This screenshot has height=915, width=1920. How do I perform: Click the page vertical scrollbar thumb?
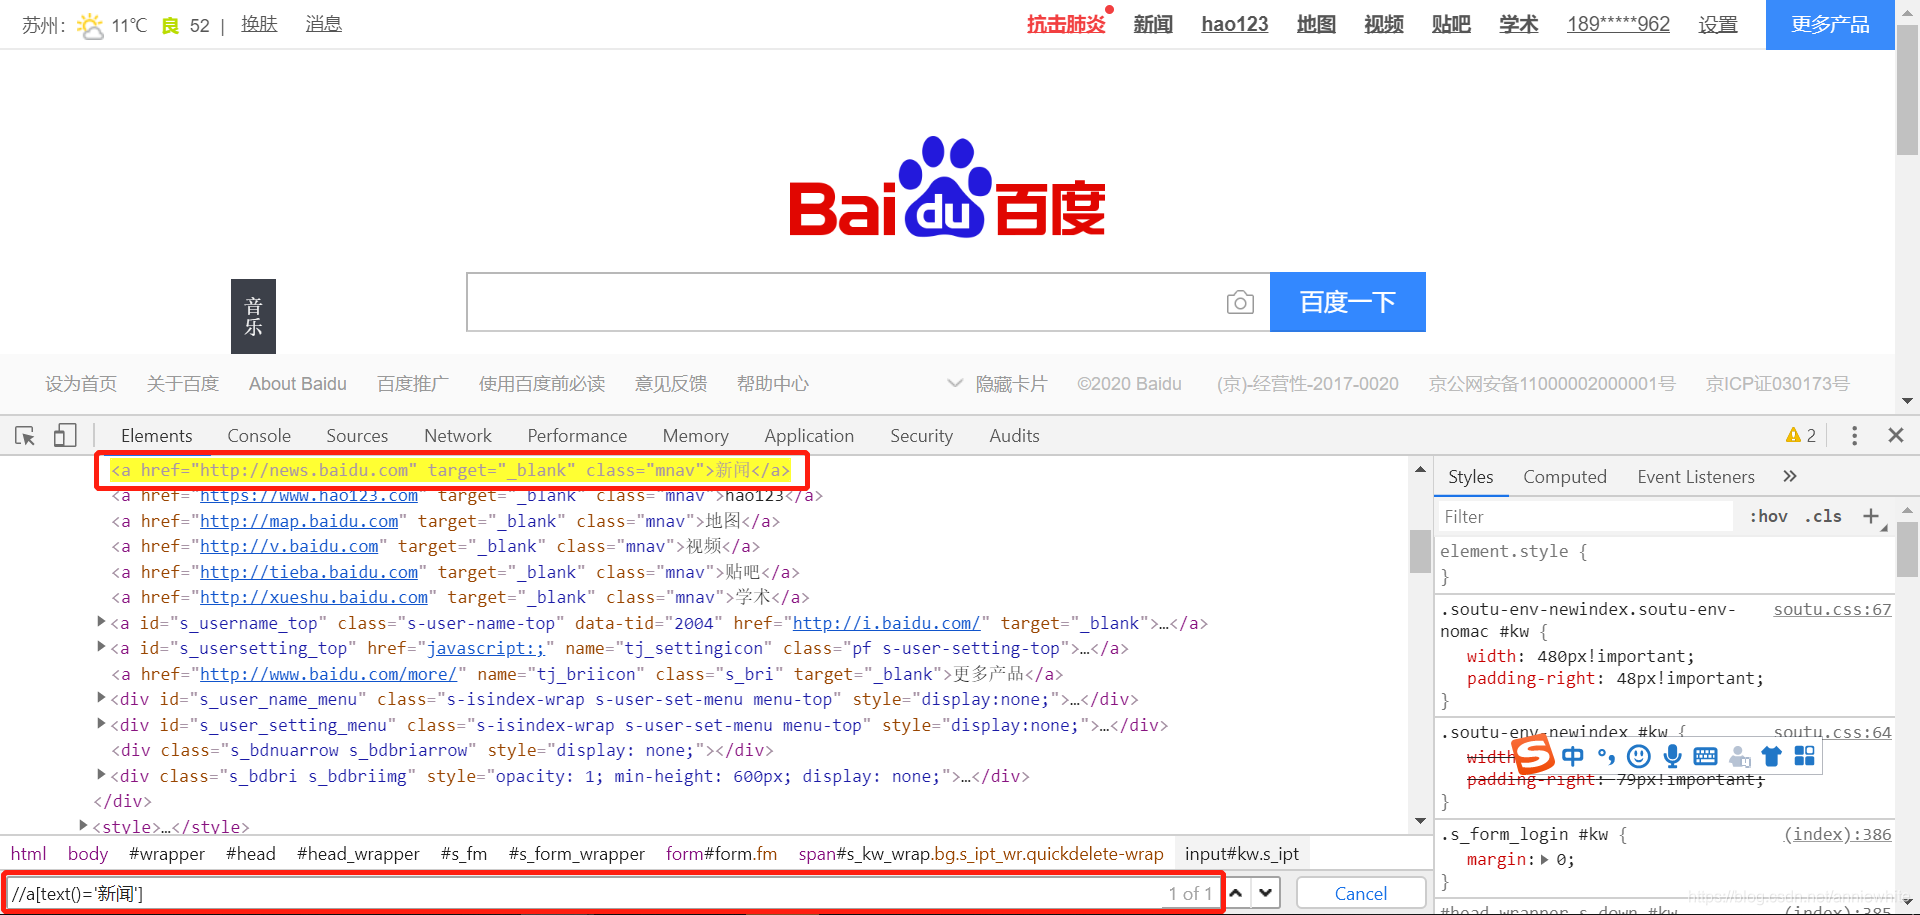pos(1907,90)
